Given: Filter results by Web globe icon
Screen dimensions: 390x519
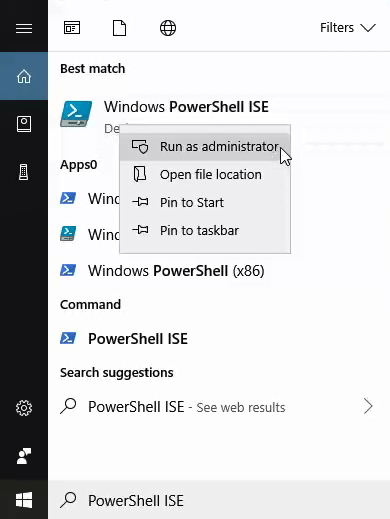Looking at the screenshot, I should 168,28.
